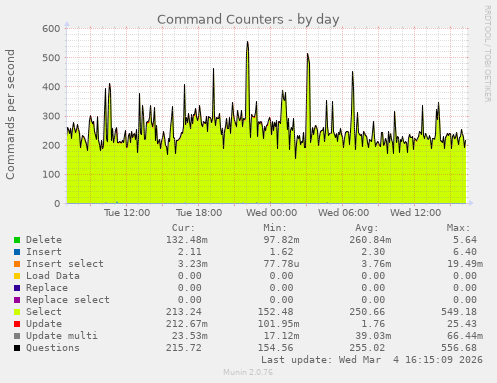Click the 'Avg:' column header
The width and height of the screenshot is (497, 383).
(367, 228)
